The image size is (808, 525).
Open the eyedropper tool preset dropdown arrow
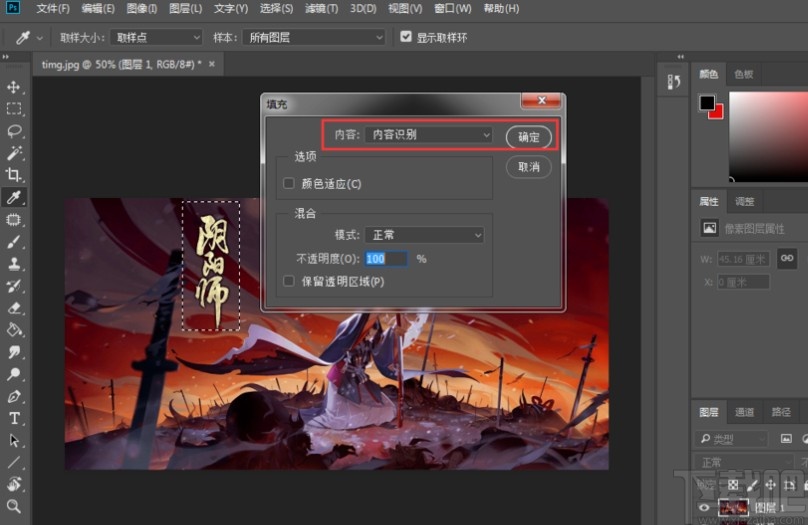click(x=39, y=38)
